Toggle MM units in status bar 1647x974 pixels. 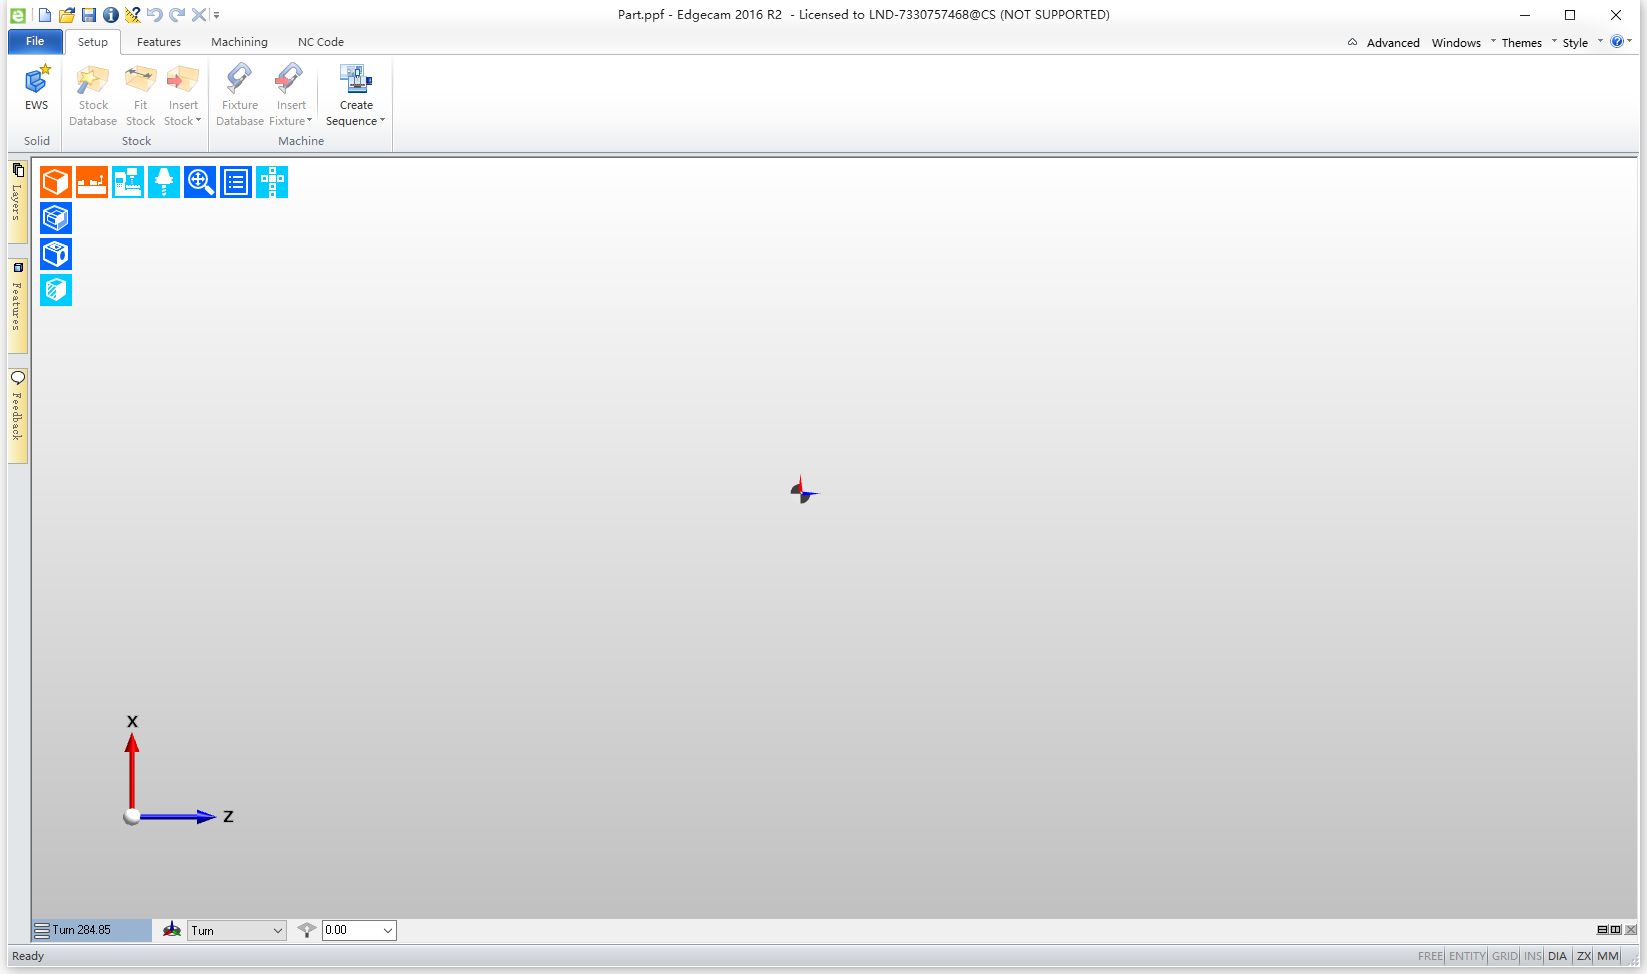[1608, 957]
